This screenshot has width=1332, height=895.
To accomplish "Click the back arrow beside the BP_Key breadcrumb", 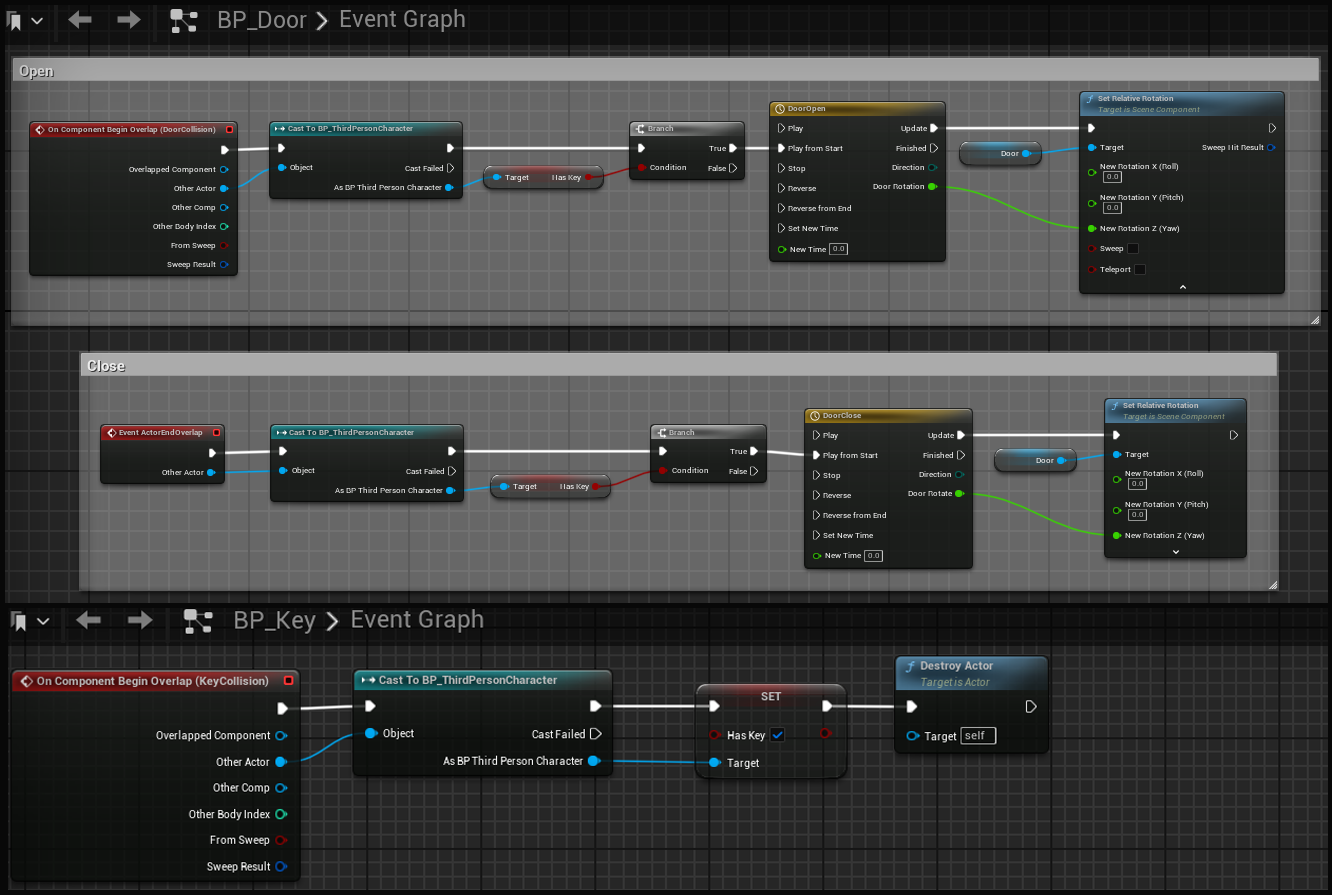I will coord(88,621).
